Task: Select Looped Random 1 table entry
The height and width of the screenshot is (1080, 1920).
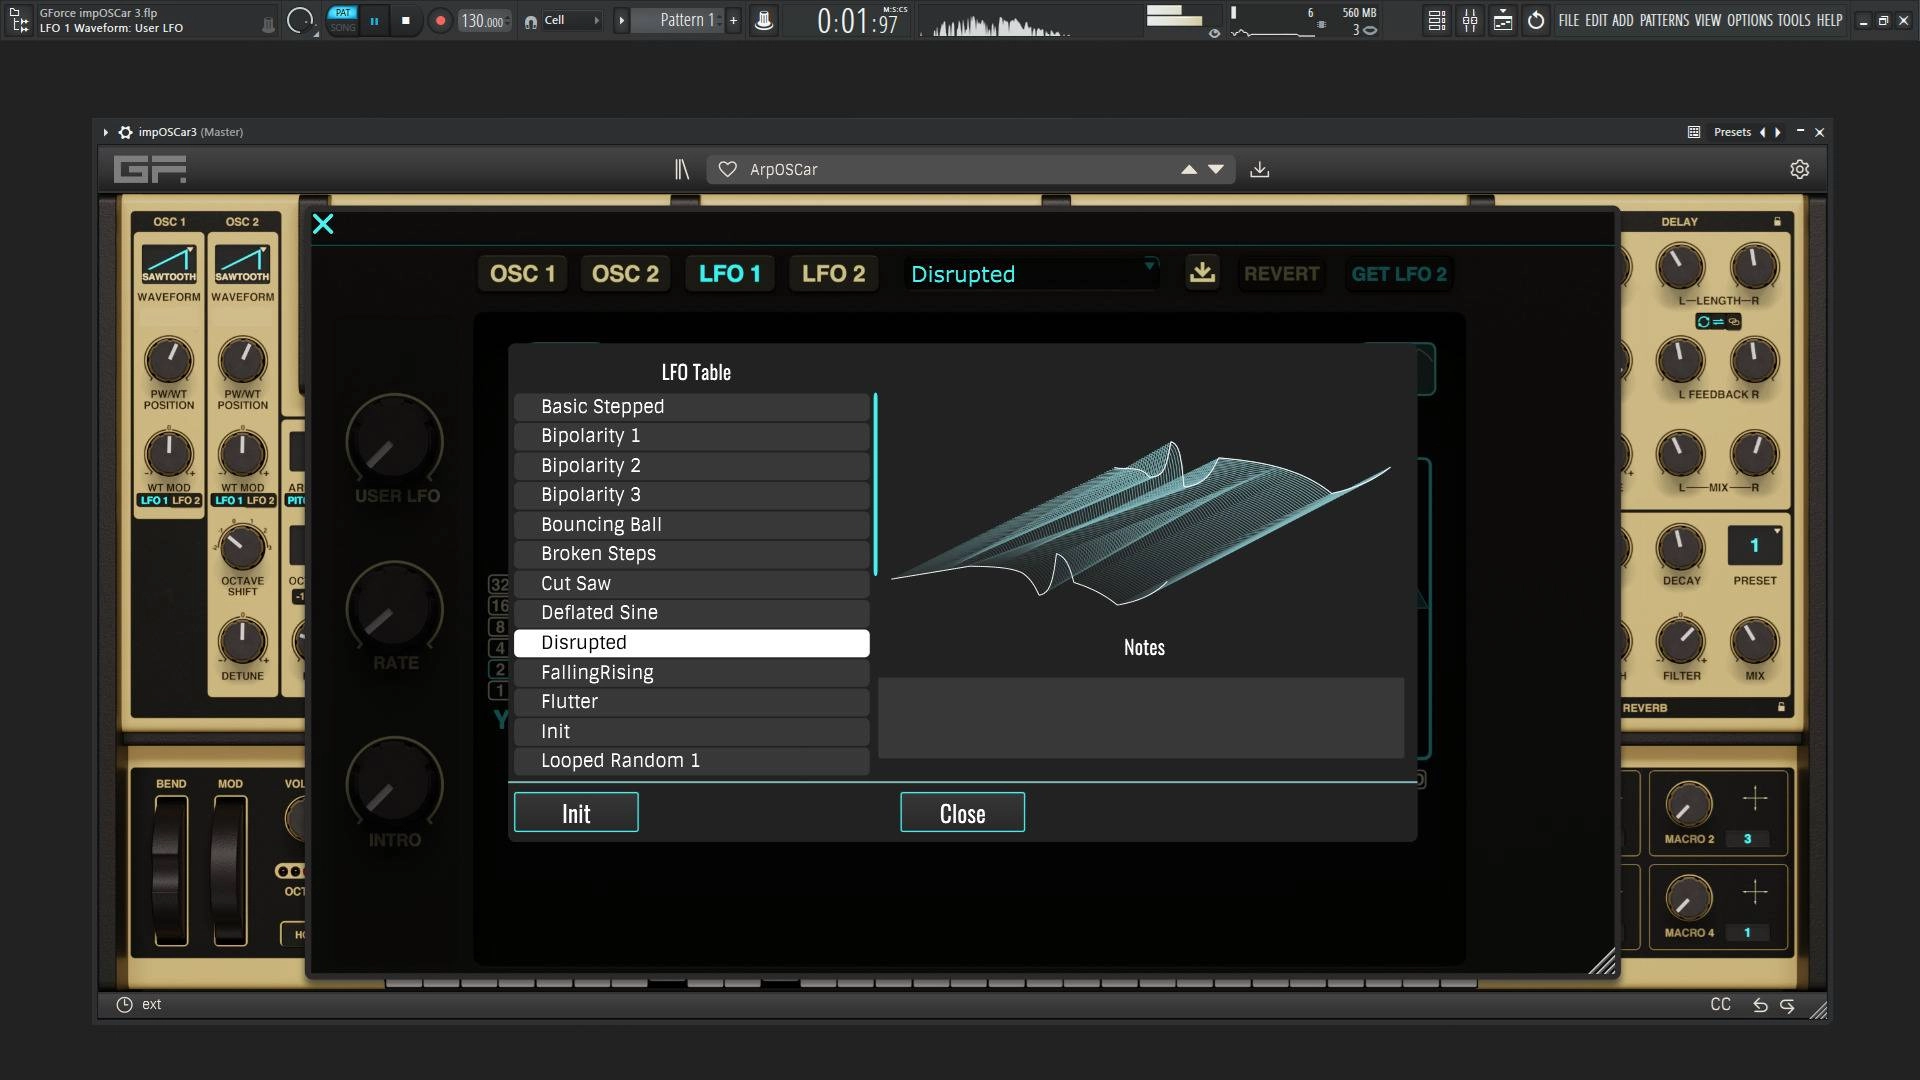Action: pyautogui.click(x=692, y=761)
